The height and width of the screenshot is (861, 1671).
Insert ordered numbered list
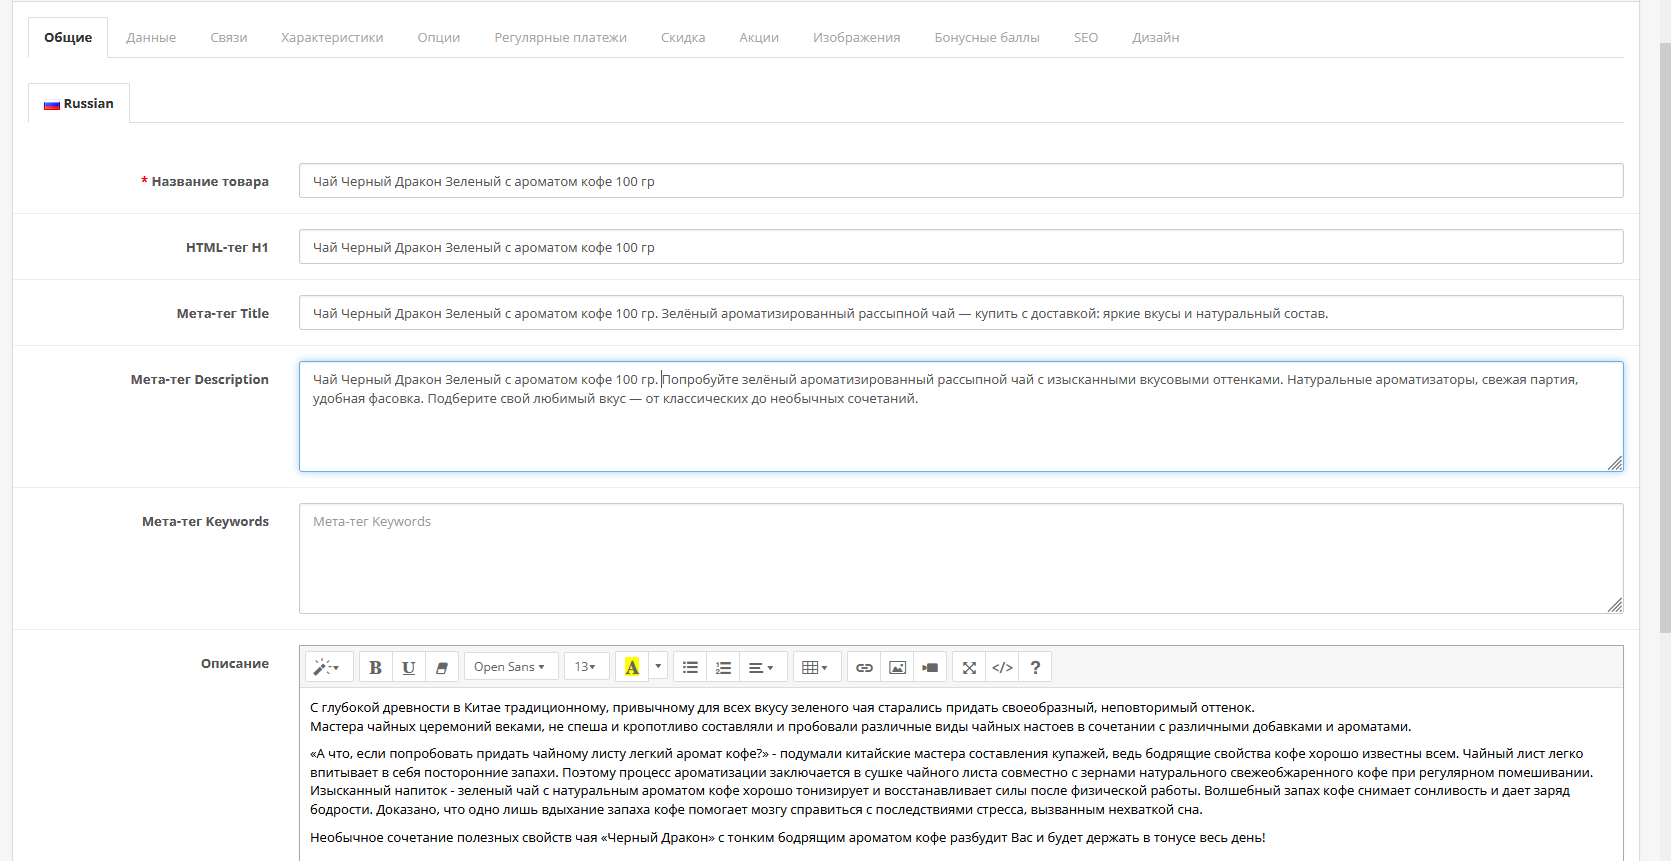(x=723, y=667)
